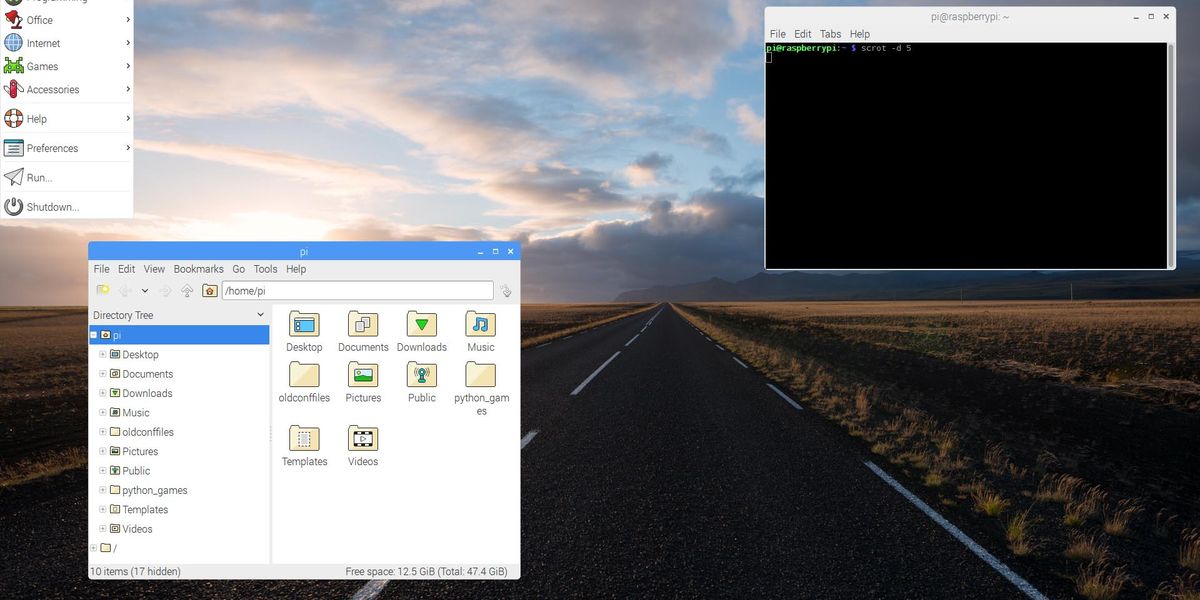Open the python_games folder
This screenshot has width=1200, height=600.
click(481, 375)
